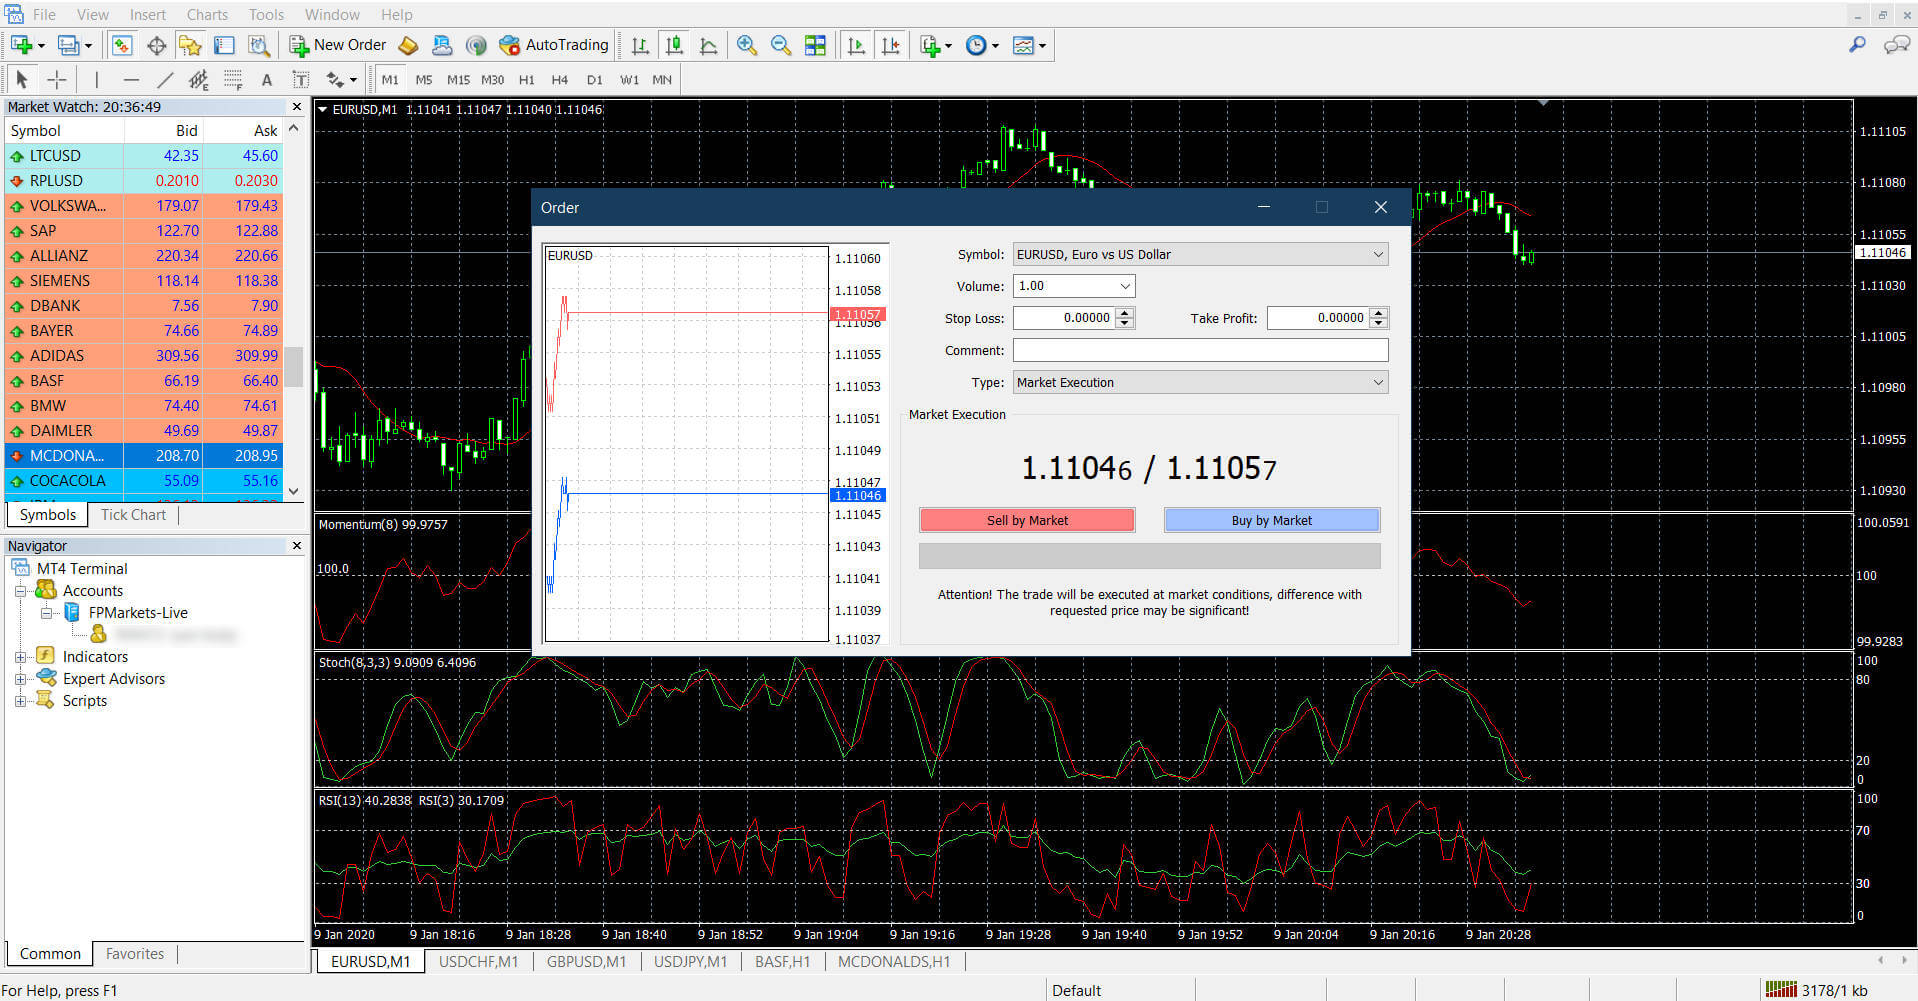This screenshot has width=1918, height=1001.
Task: Switch to the GBPUSD,M1 chart tab
Action: coord(586,961)
